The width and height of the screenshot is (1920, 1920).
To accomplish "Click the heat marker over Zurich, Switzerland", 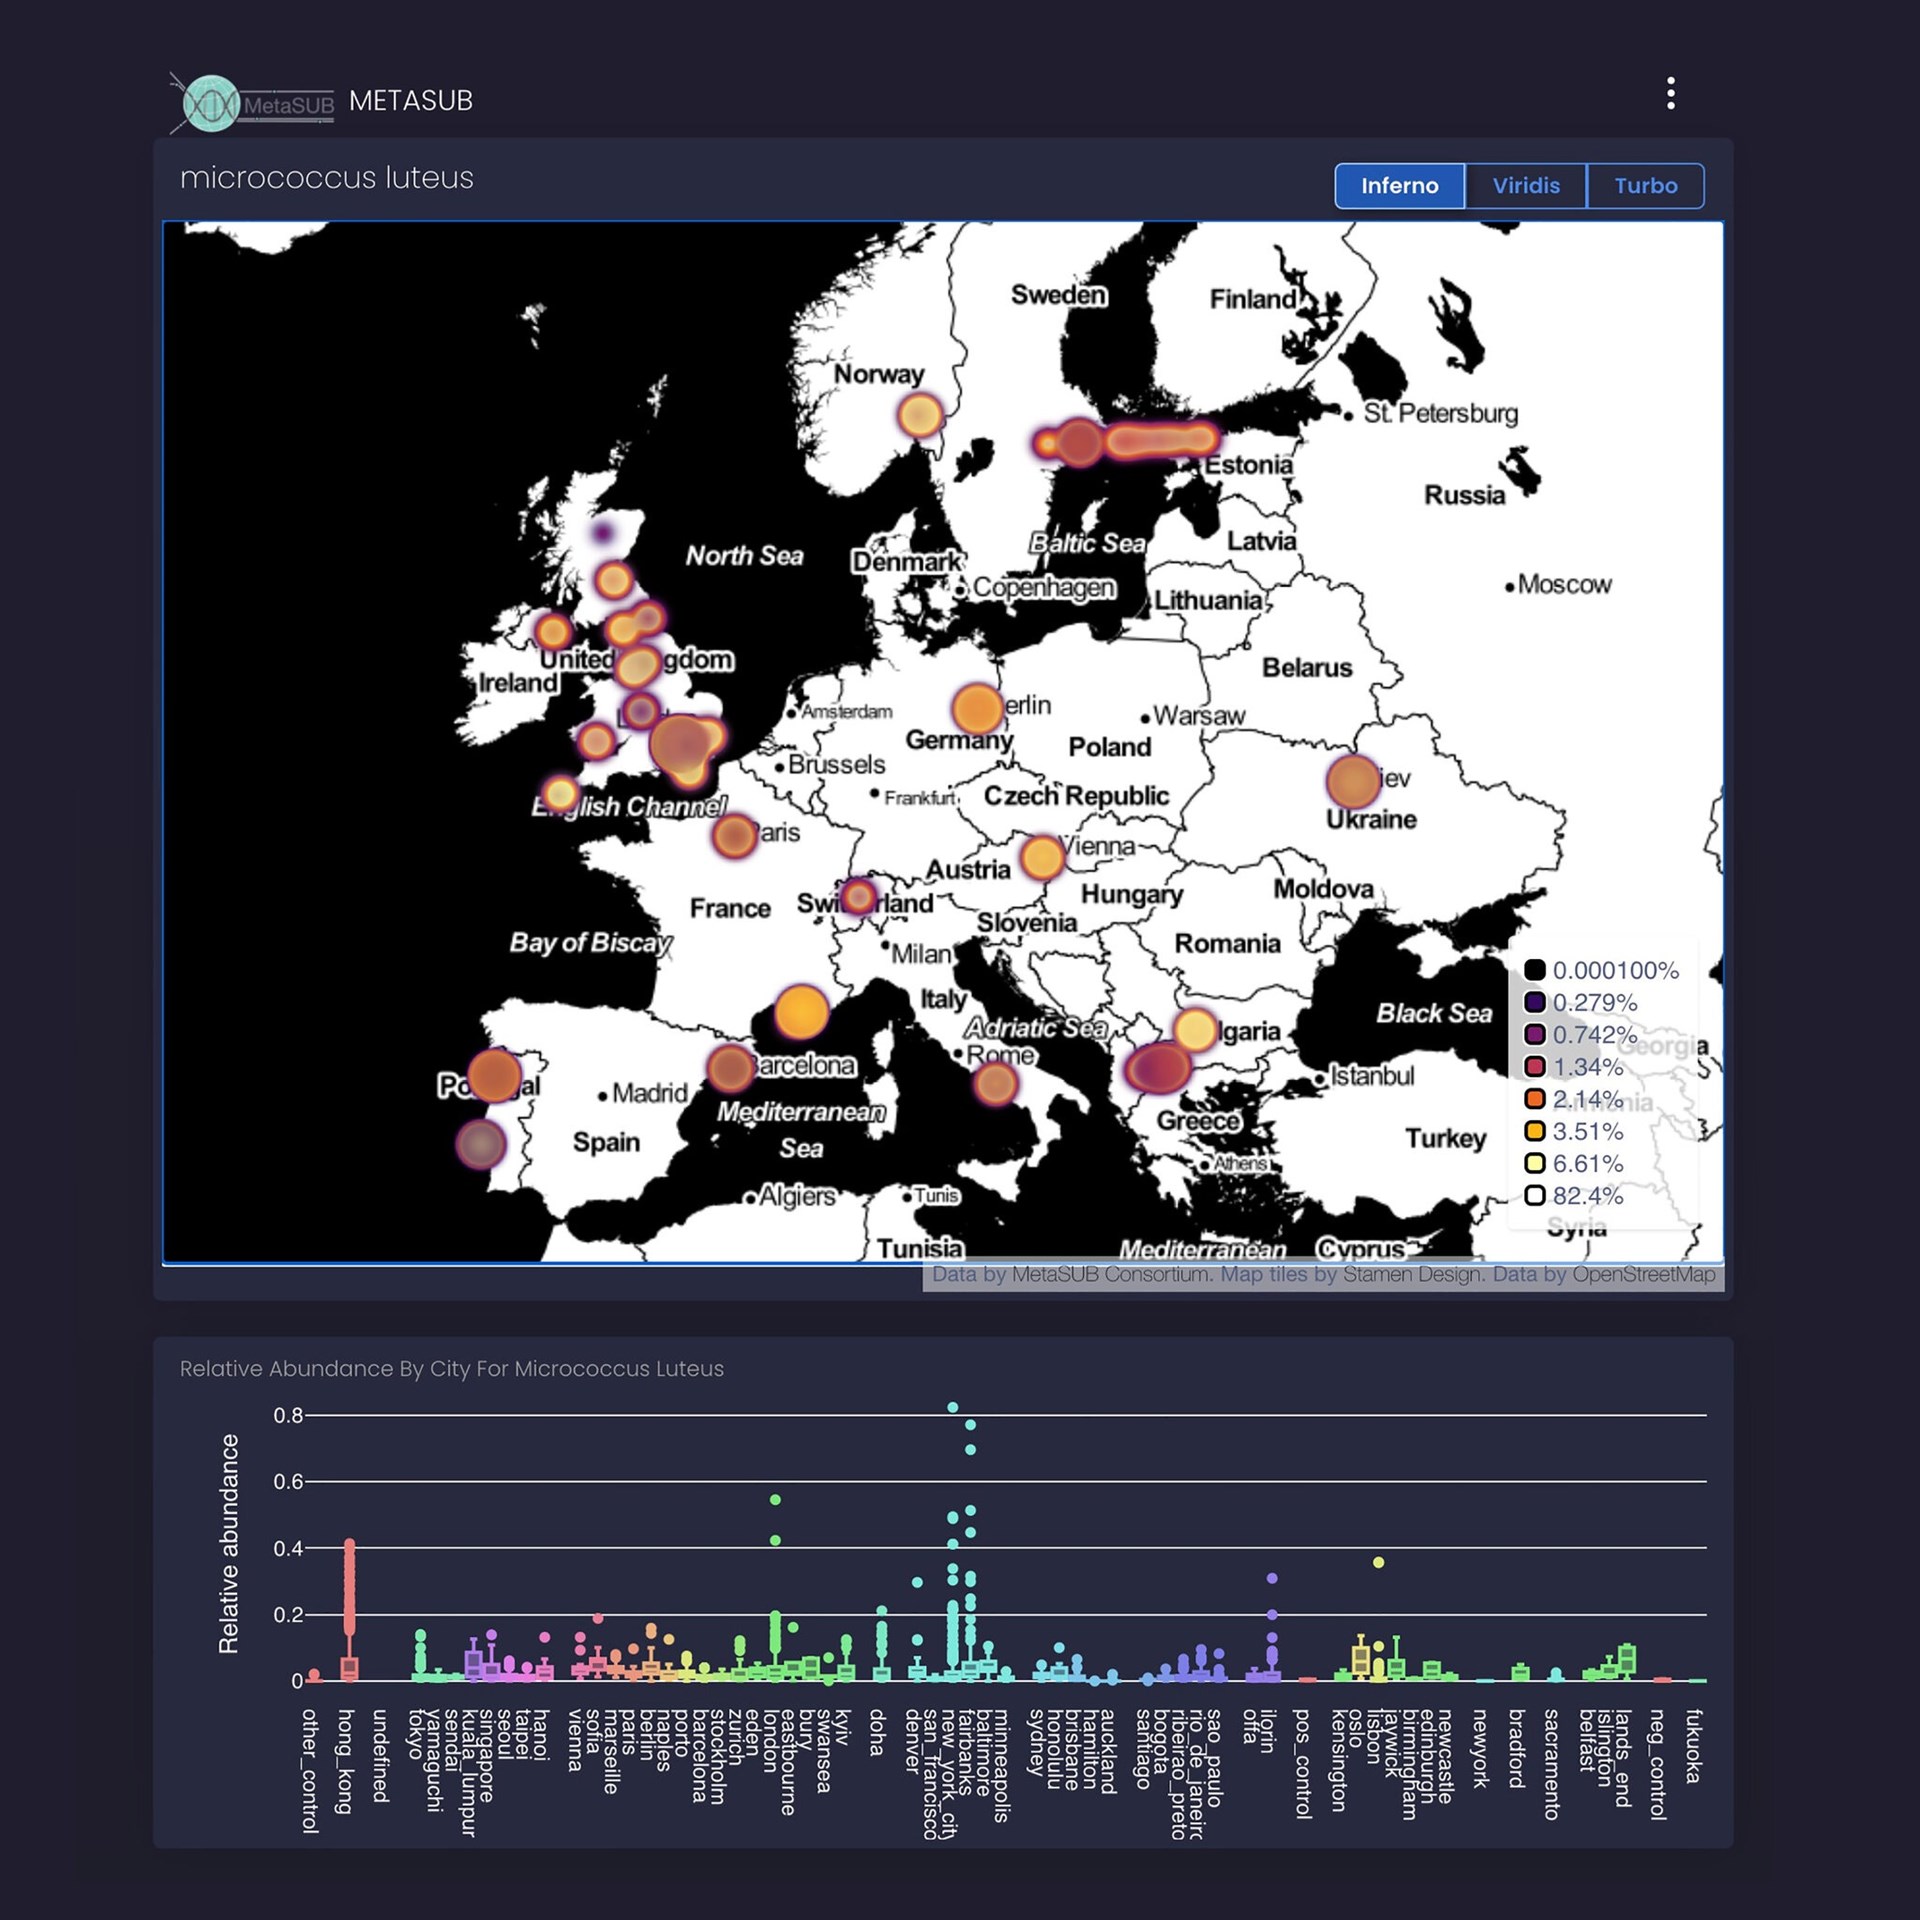I will pos(858,896).
